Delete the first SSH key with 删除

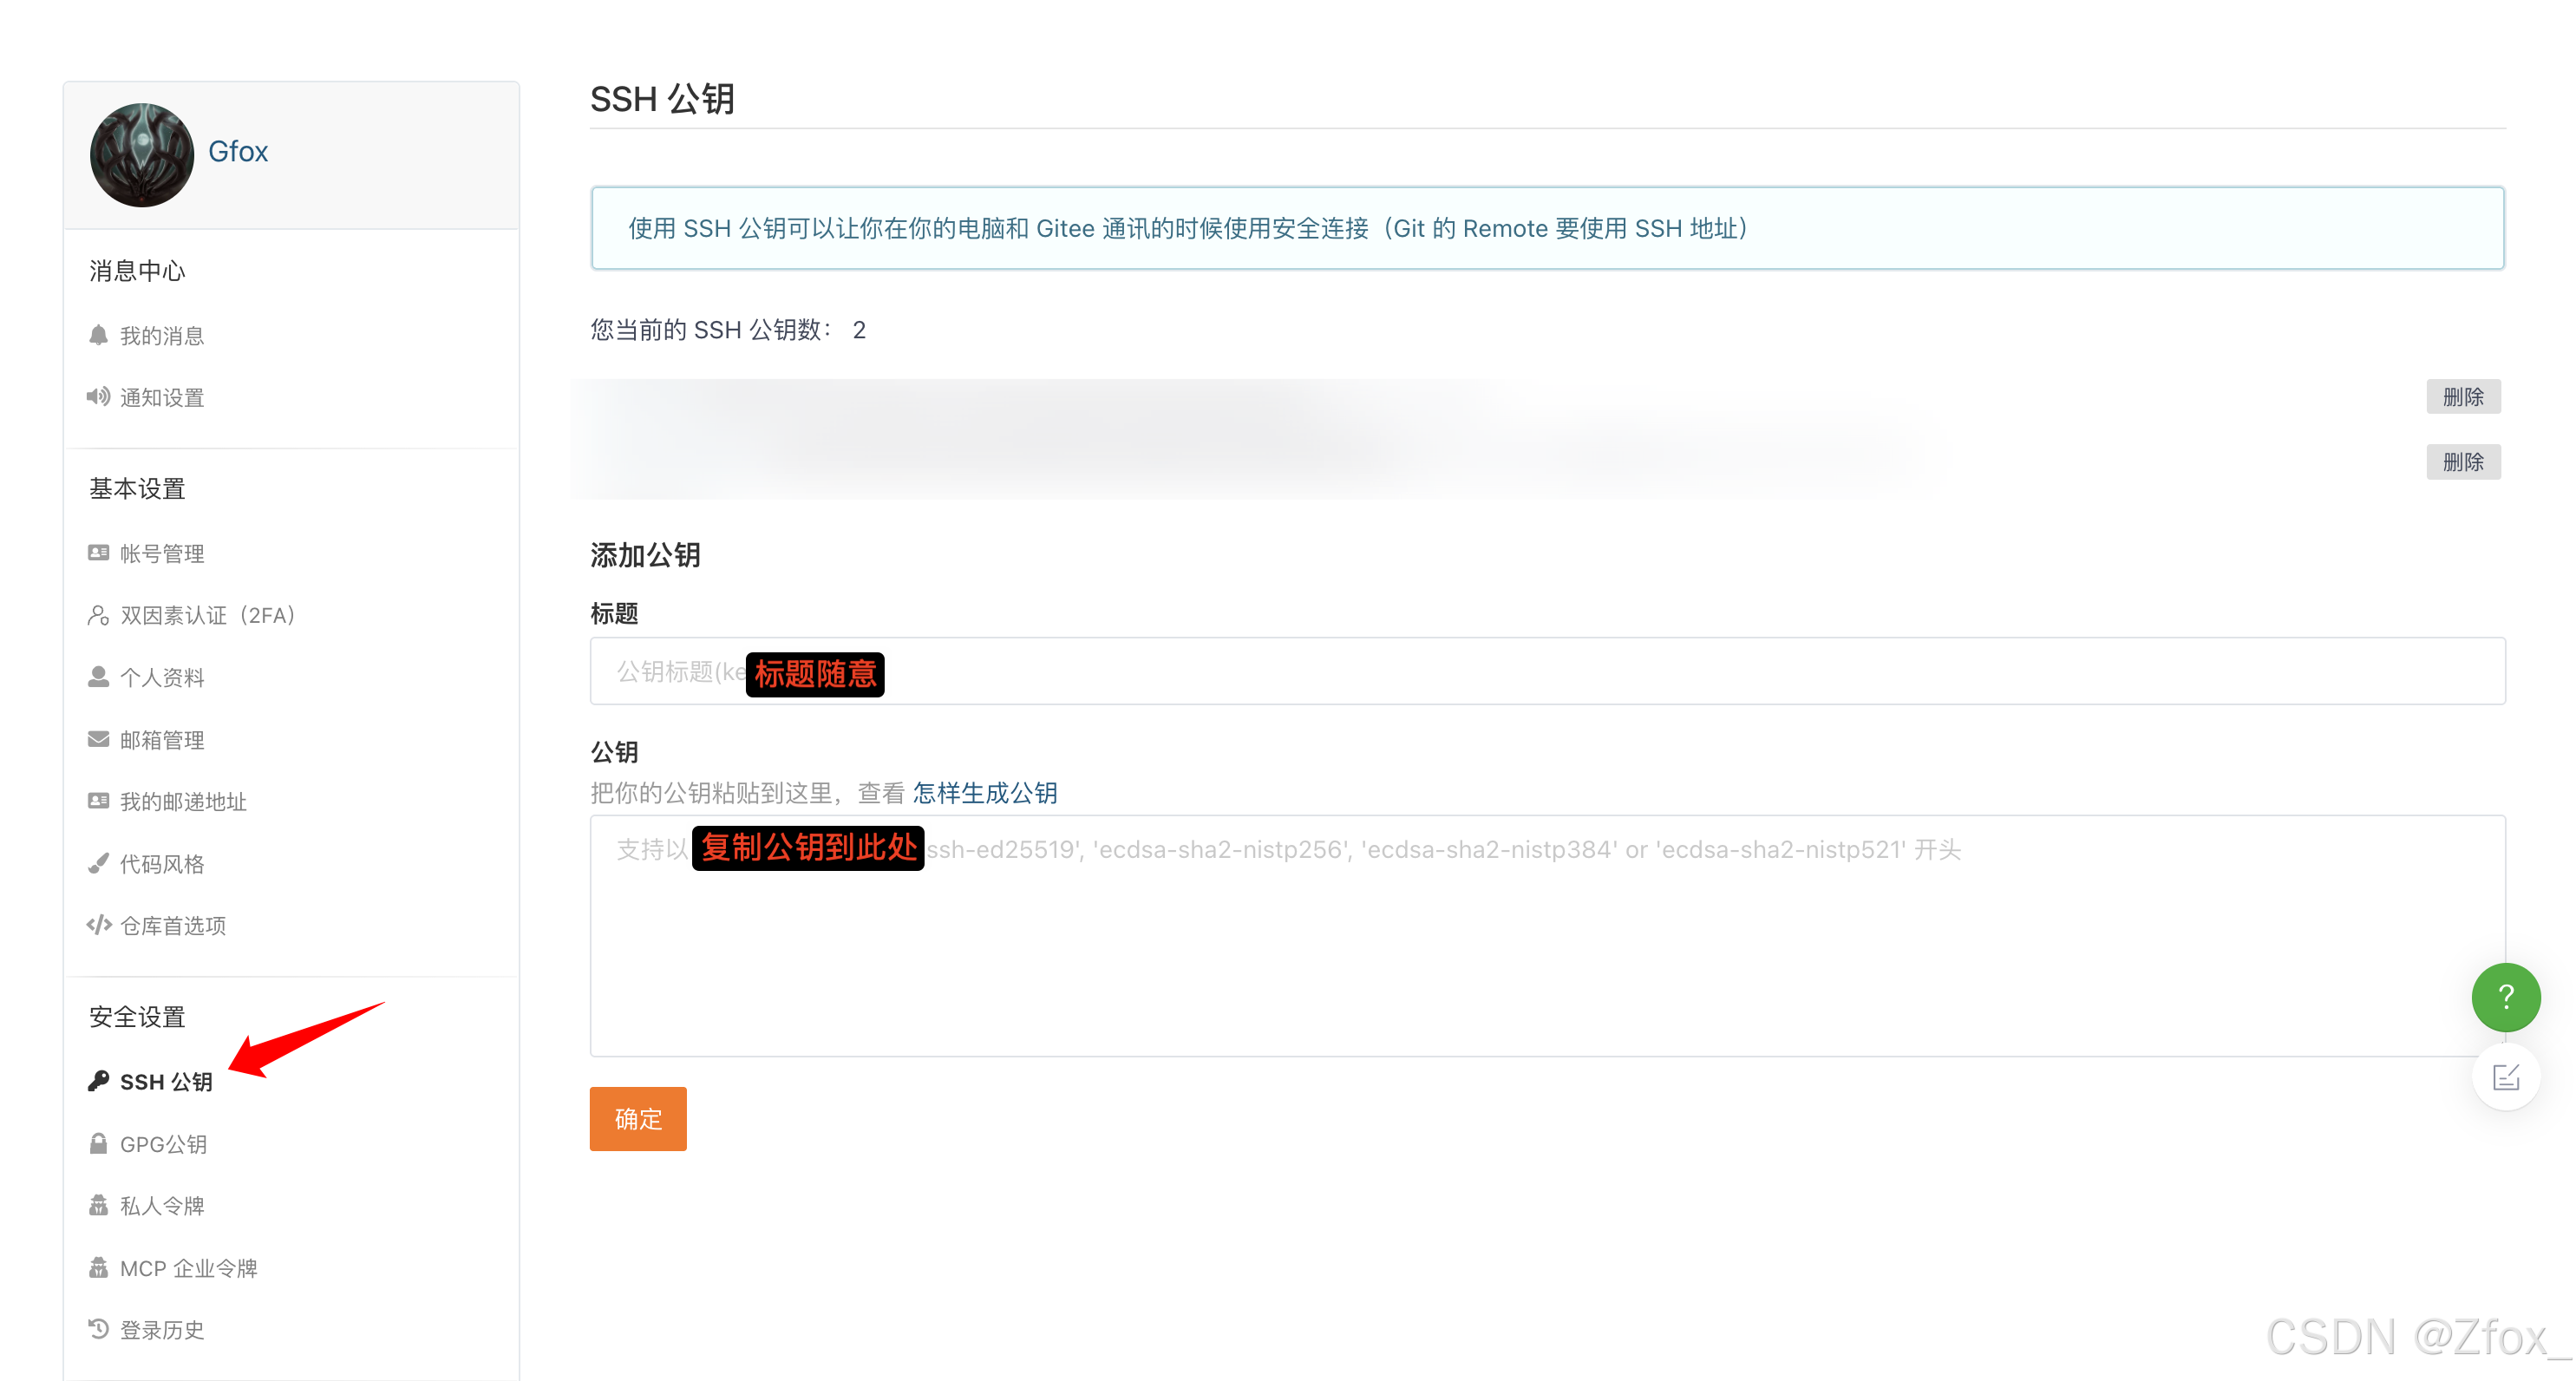(x=2462, y=397)
